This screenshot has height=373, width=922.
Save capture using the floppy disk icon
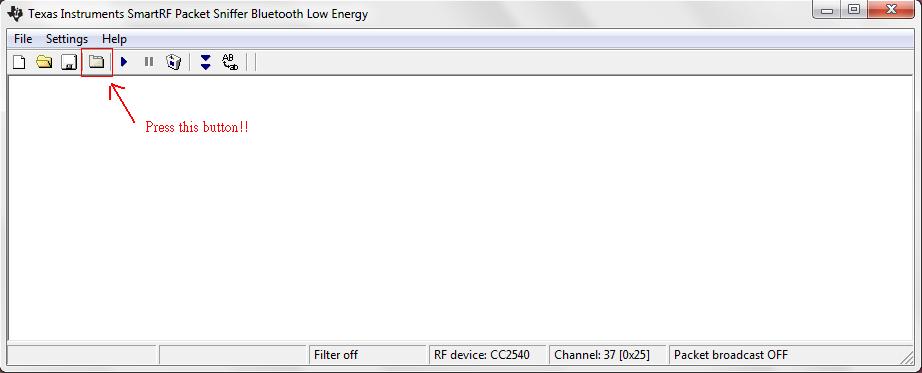(69, 62)
